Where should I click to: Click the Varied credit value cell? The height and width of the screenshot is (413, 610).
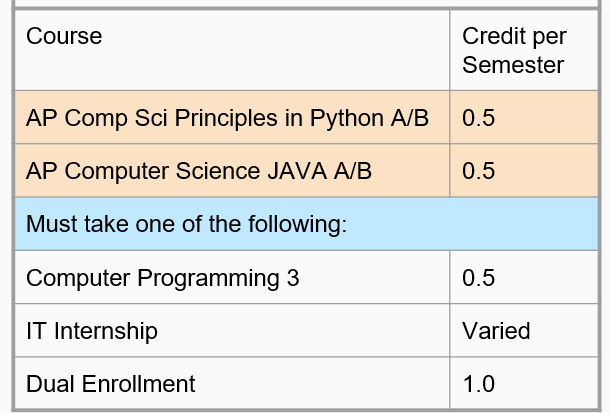click(524, 331)
